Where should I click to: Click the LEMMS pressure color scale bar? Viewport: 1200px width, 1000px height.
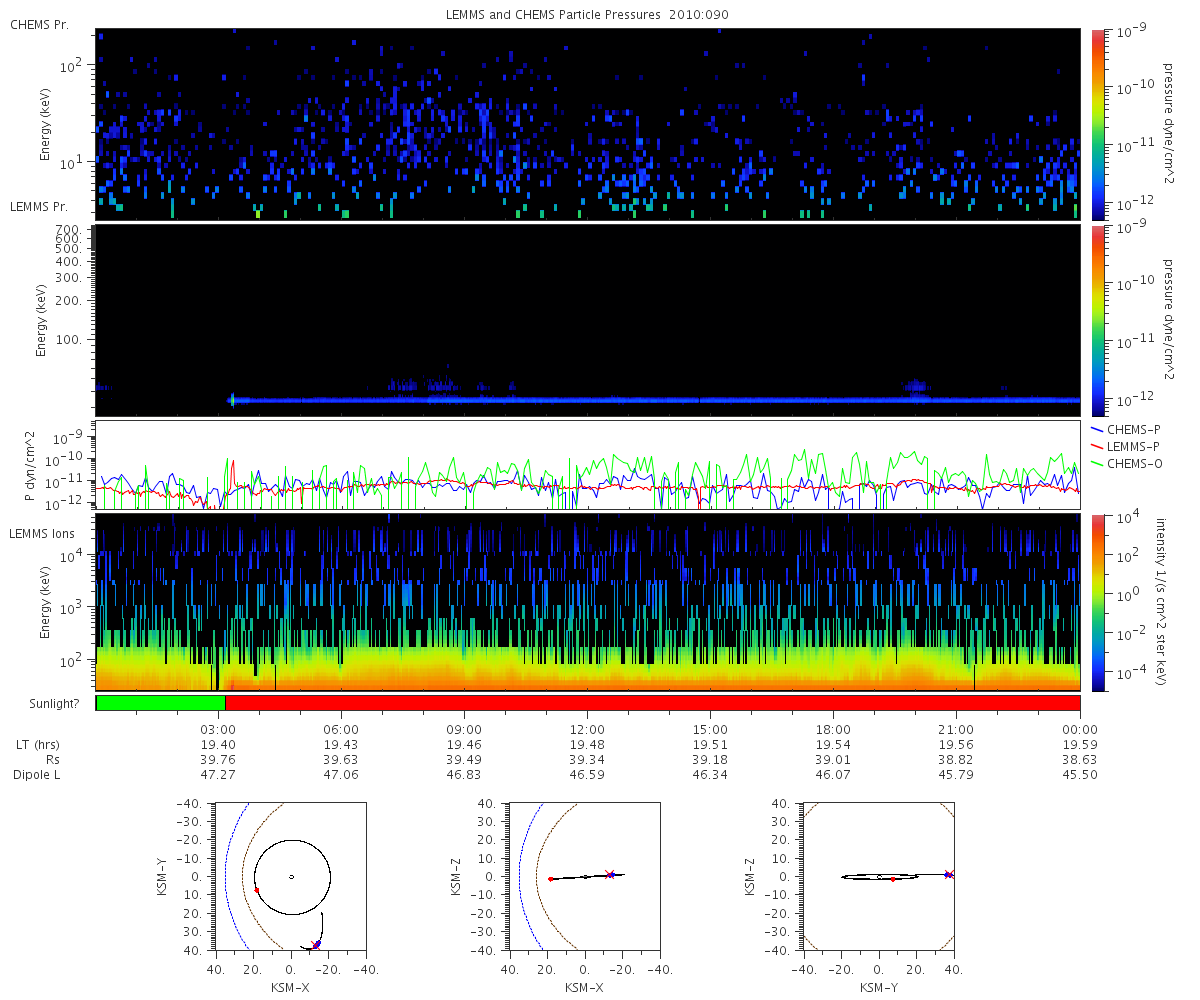tap(1097, 320)
